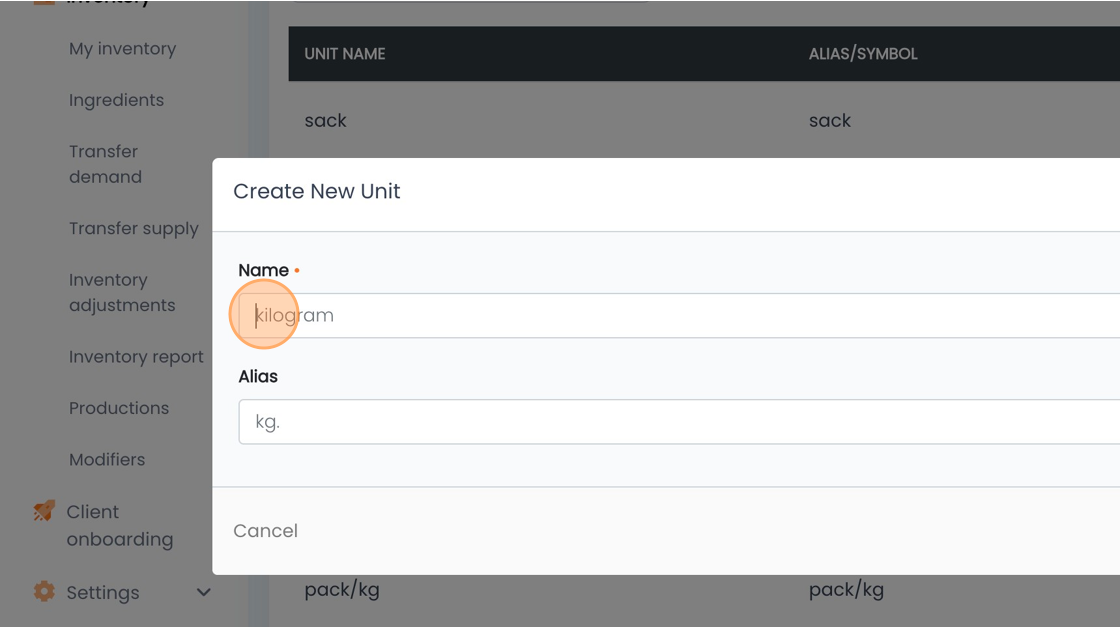Open My inventory page
This screenshot has width=1120, height=628.
(x=122, y=49)
